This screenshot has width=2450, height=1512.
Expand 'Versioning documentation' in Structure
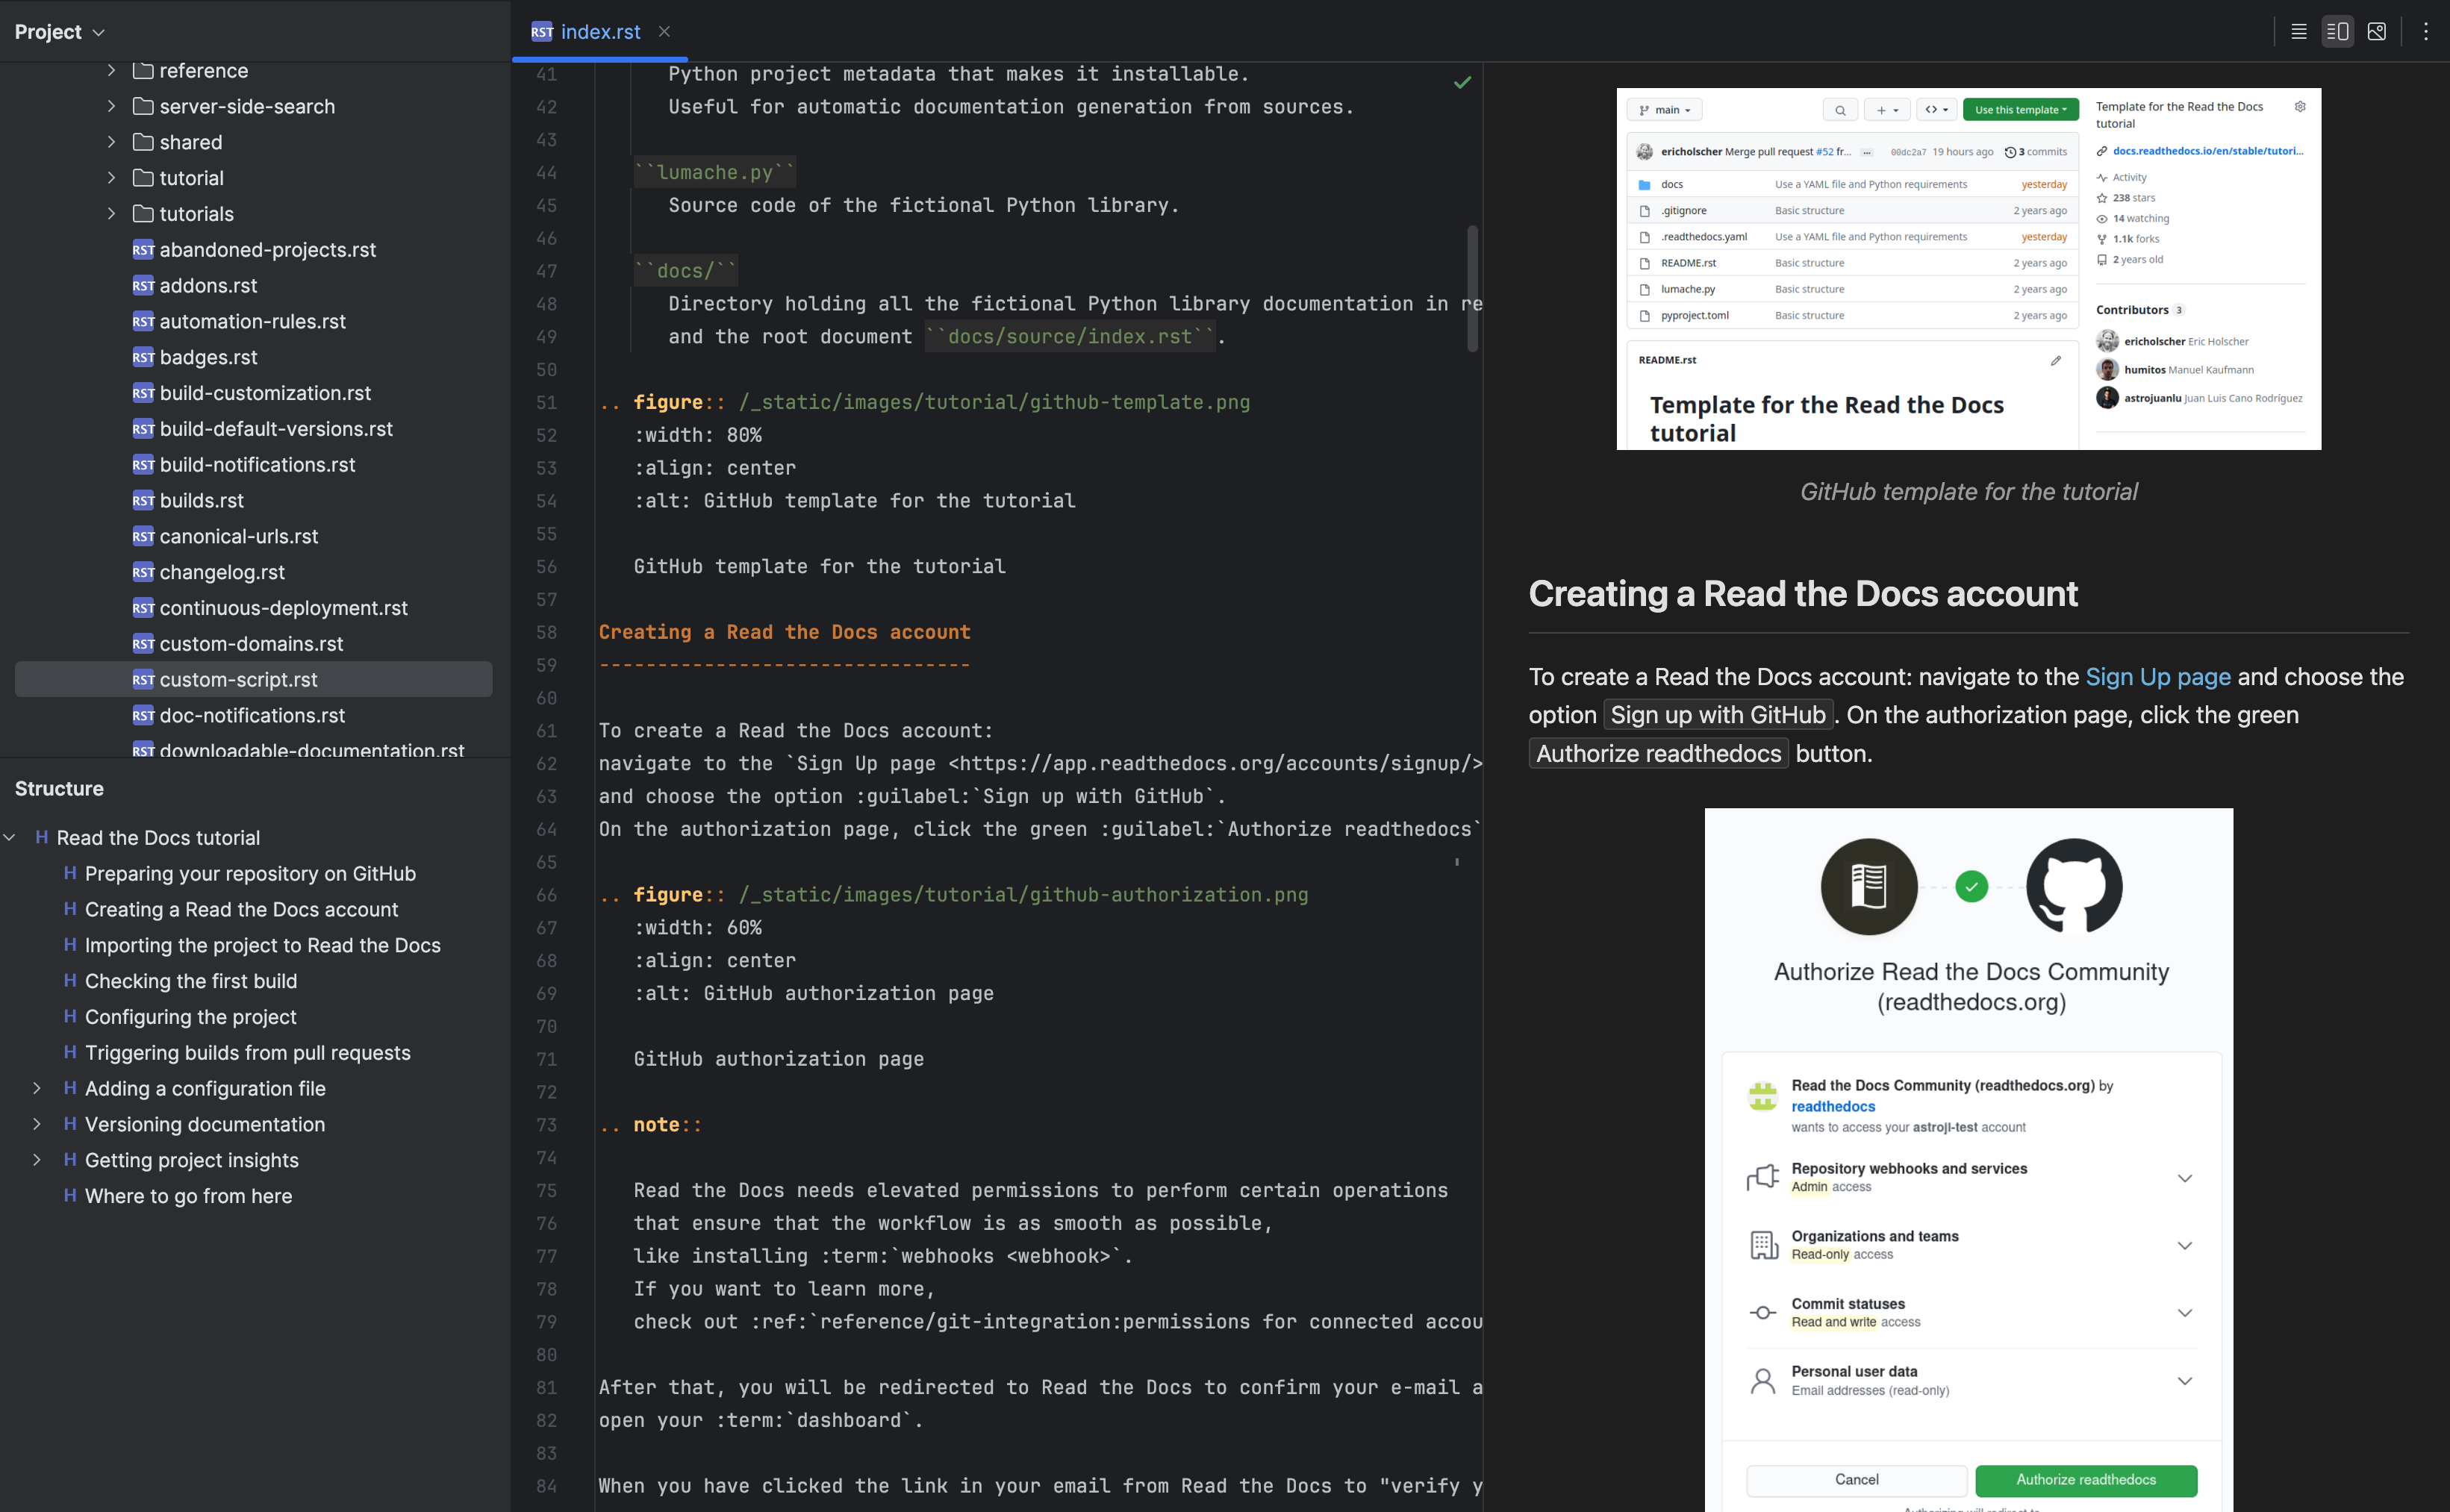tap(37, 1124)
